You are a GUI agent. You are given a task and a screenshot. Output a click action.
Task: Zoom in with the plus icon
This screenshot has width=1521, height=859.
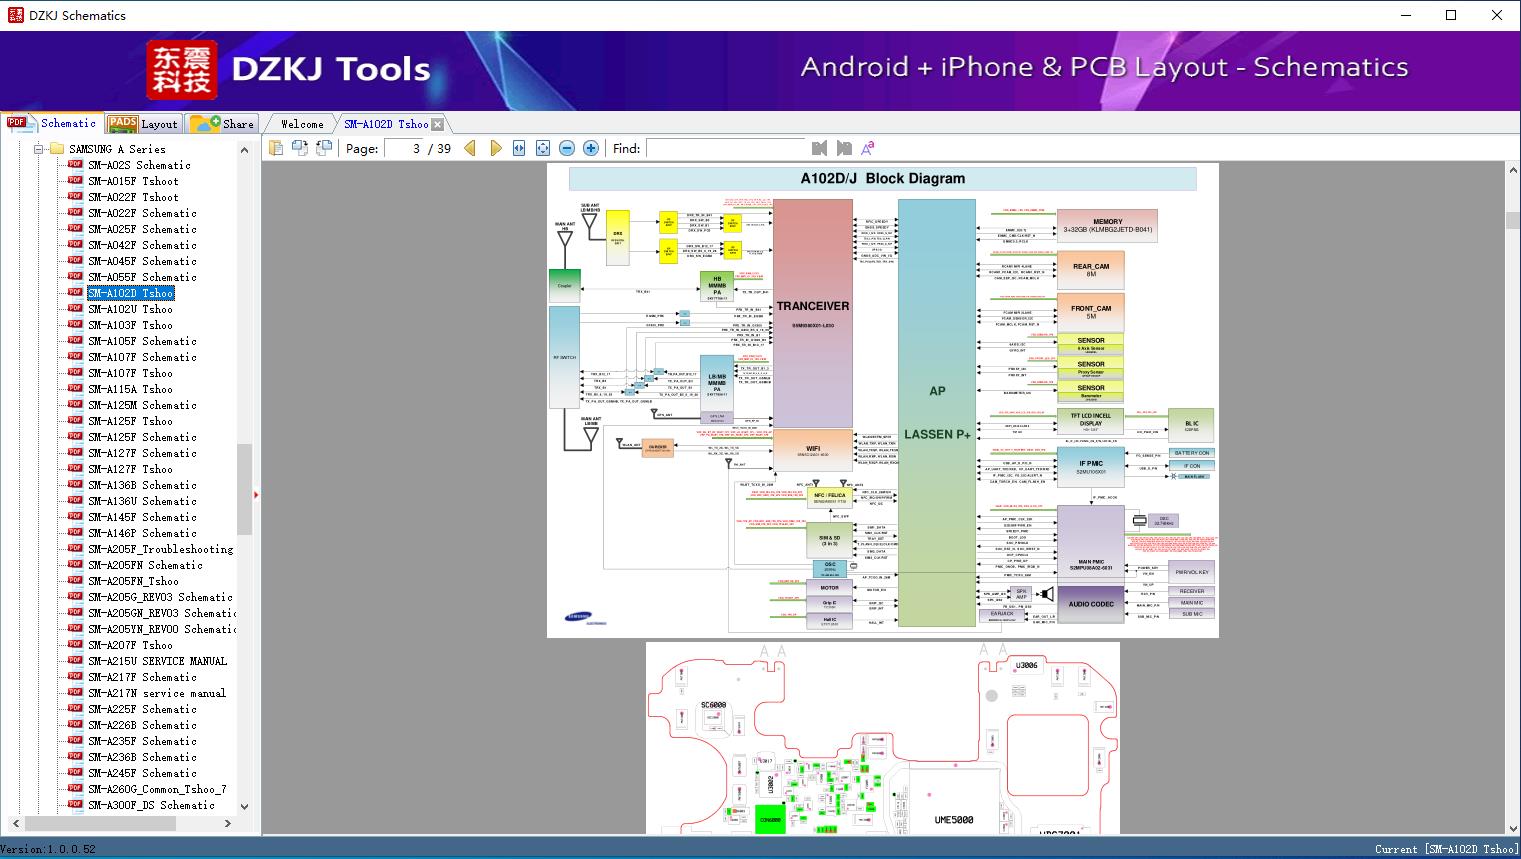tap(591, 148)
